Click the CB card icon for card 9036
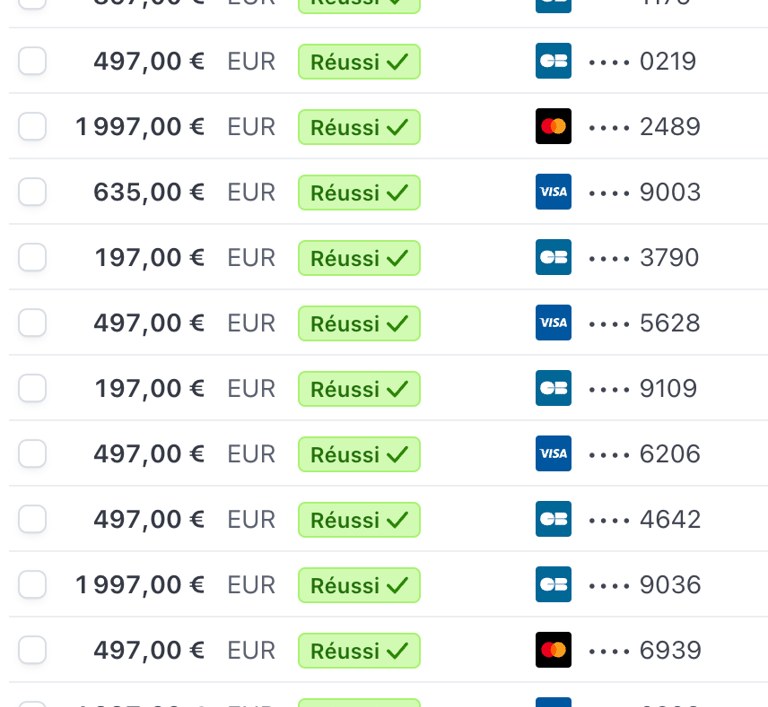 tap(553, 584)
